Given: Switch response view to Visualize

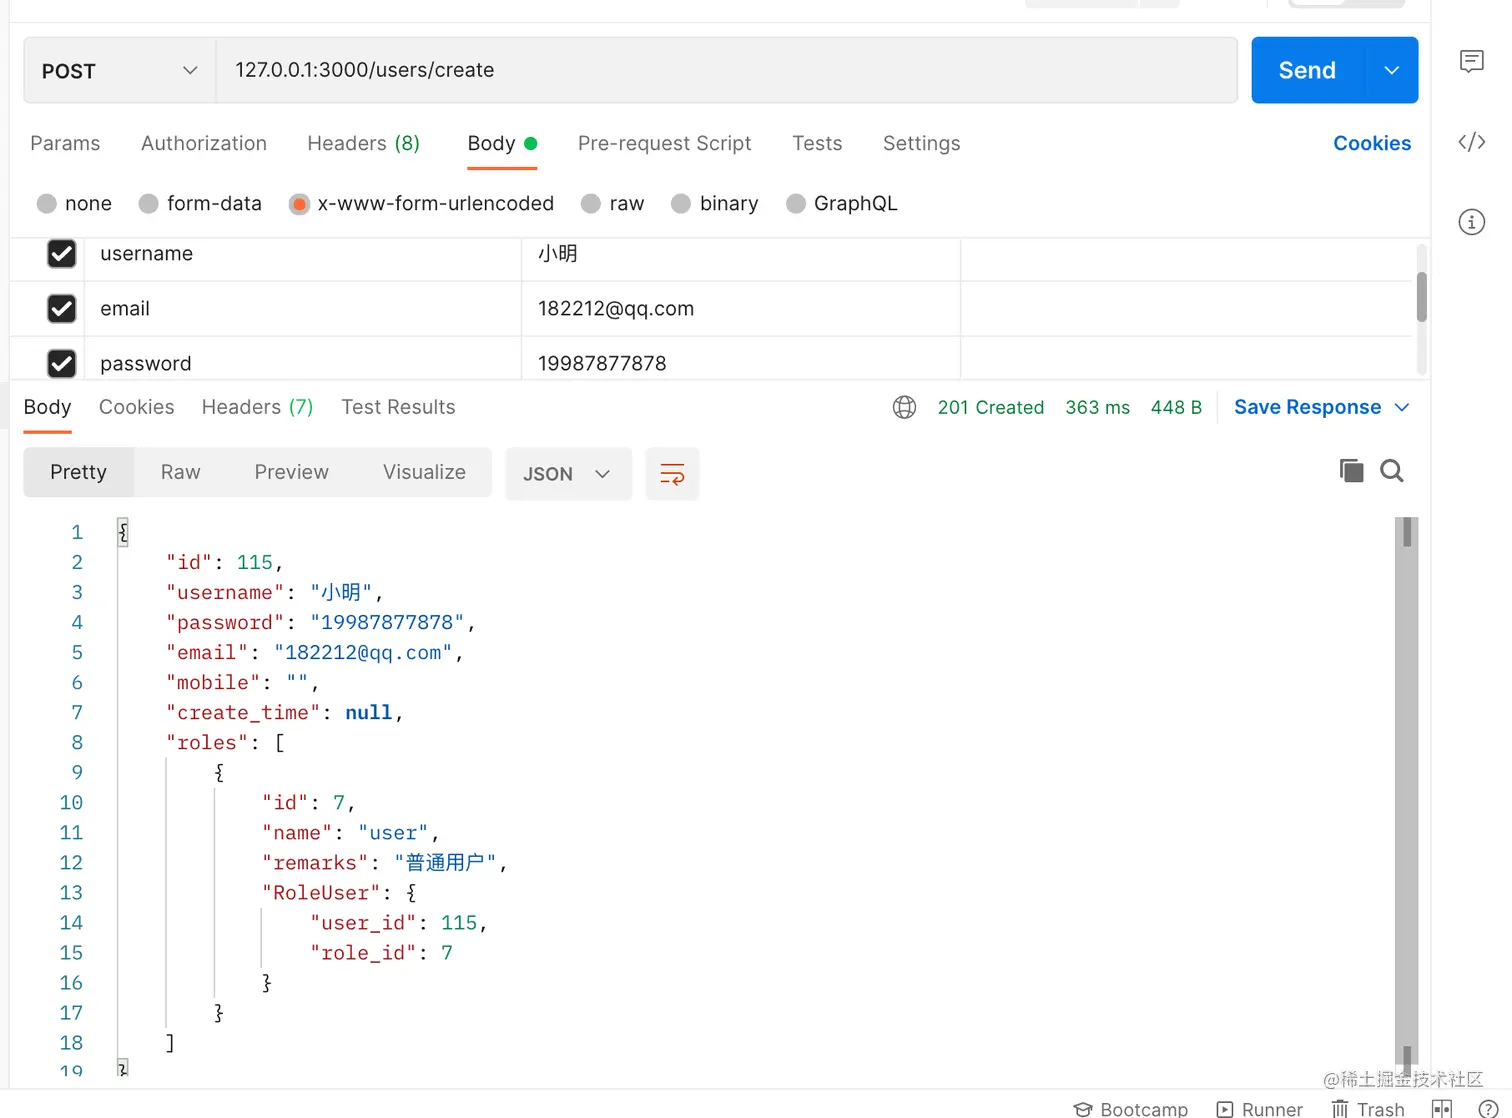Looking at the screenshot, I should tap(424, 472).
